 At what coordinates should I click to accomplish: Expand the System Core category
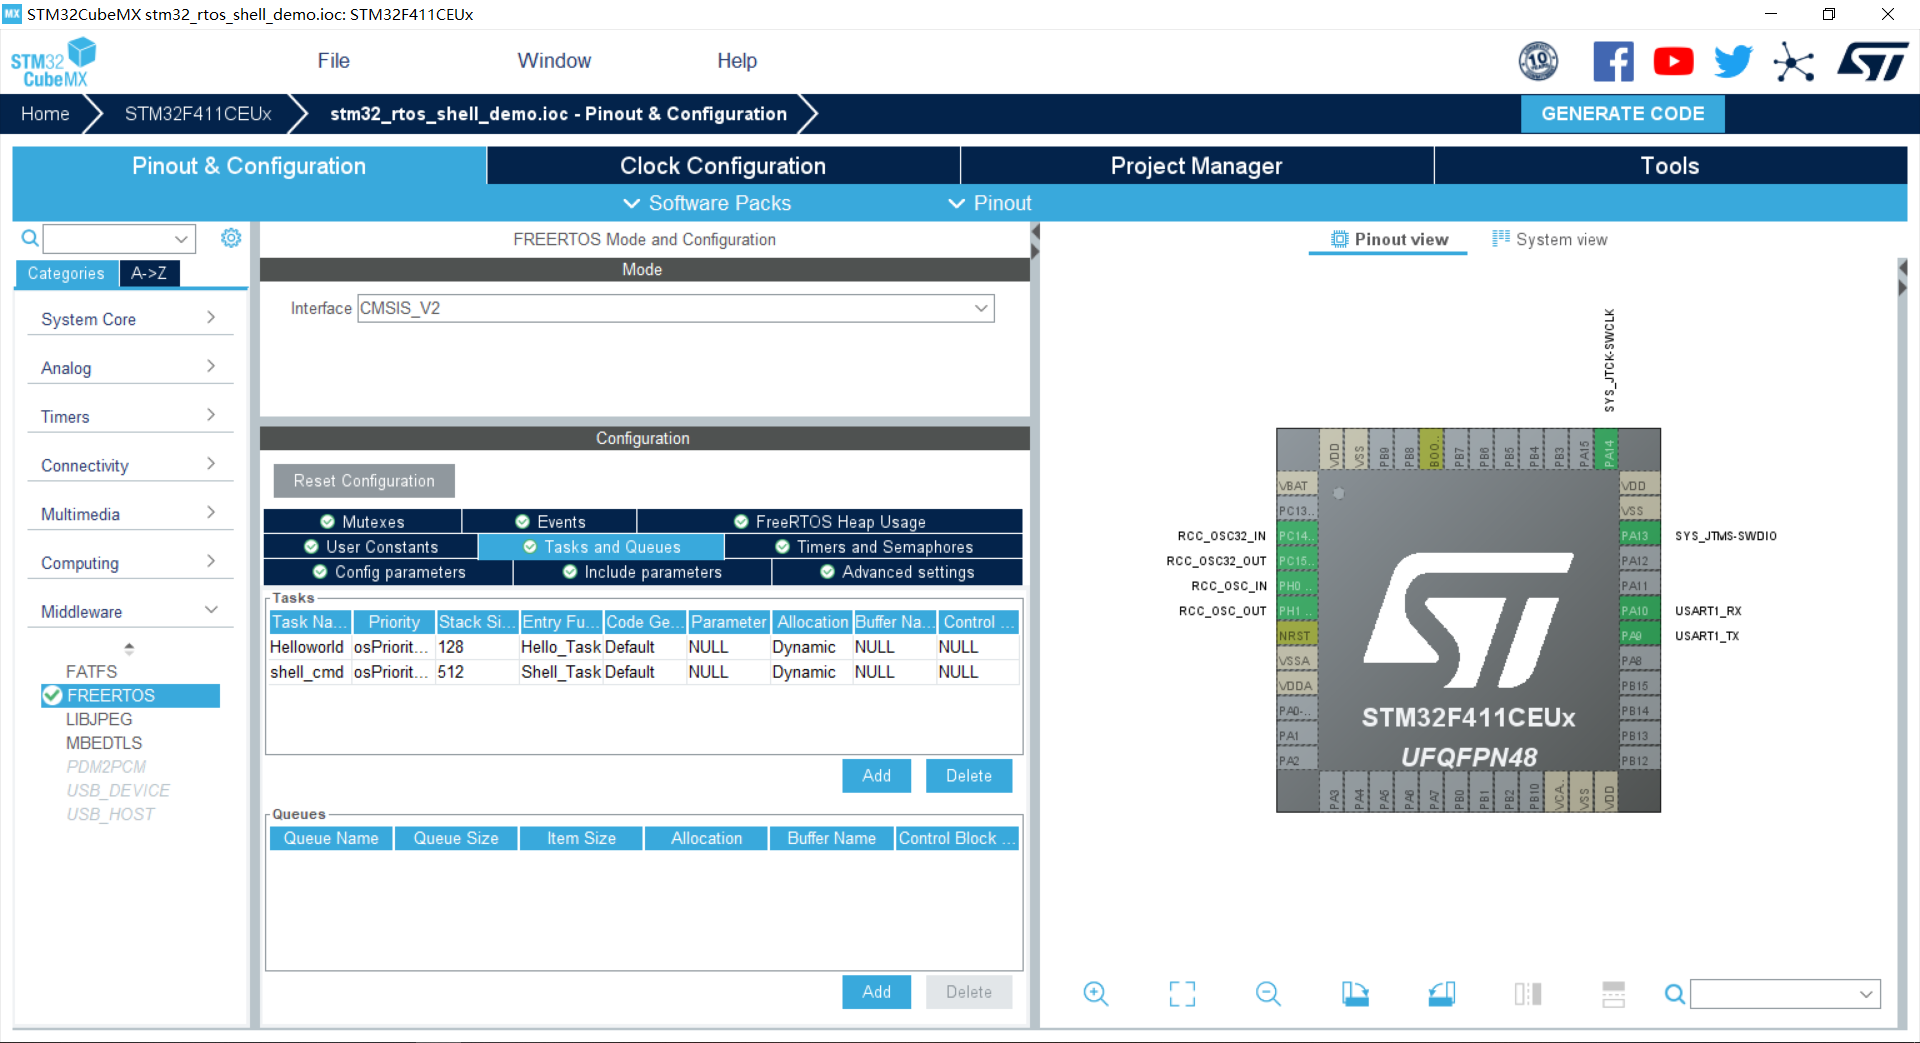130,319
